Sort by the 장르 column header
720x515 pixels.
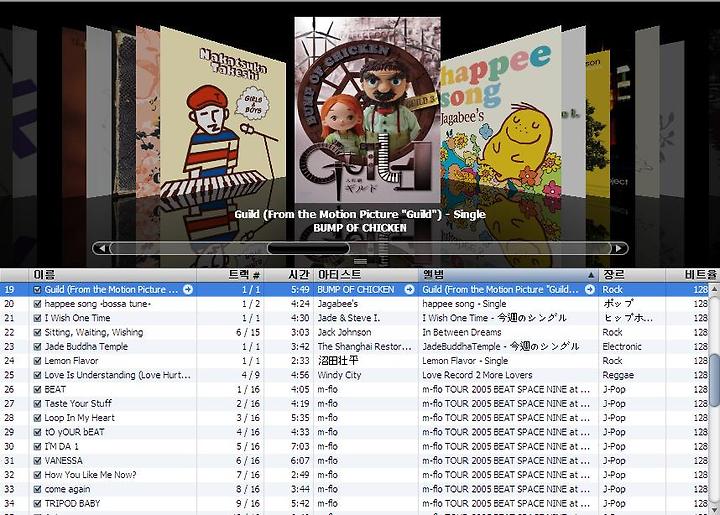(x=632, y=275)
